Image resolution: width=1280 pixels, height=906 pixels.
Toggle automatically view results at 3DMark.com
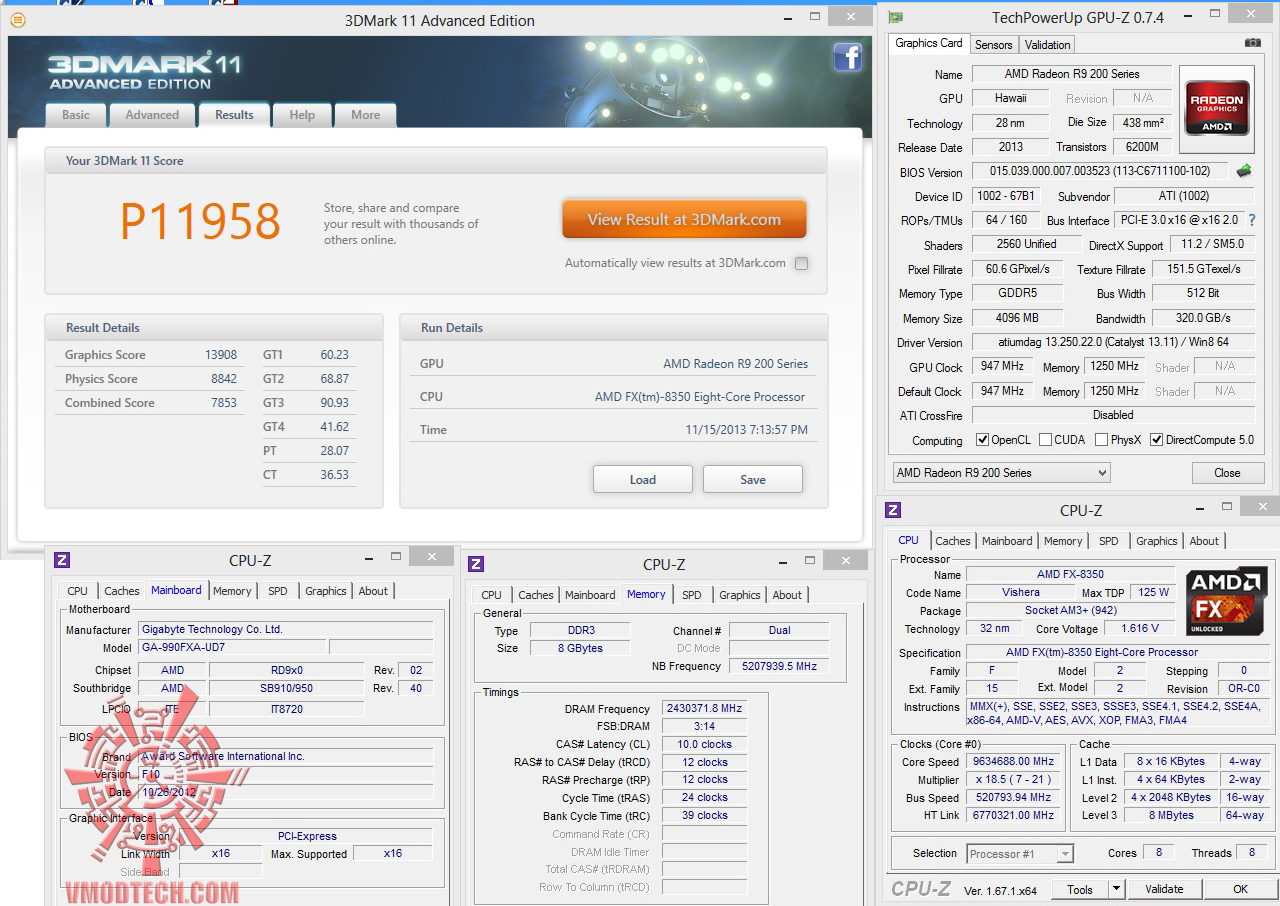[x=801, y=264]
